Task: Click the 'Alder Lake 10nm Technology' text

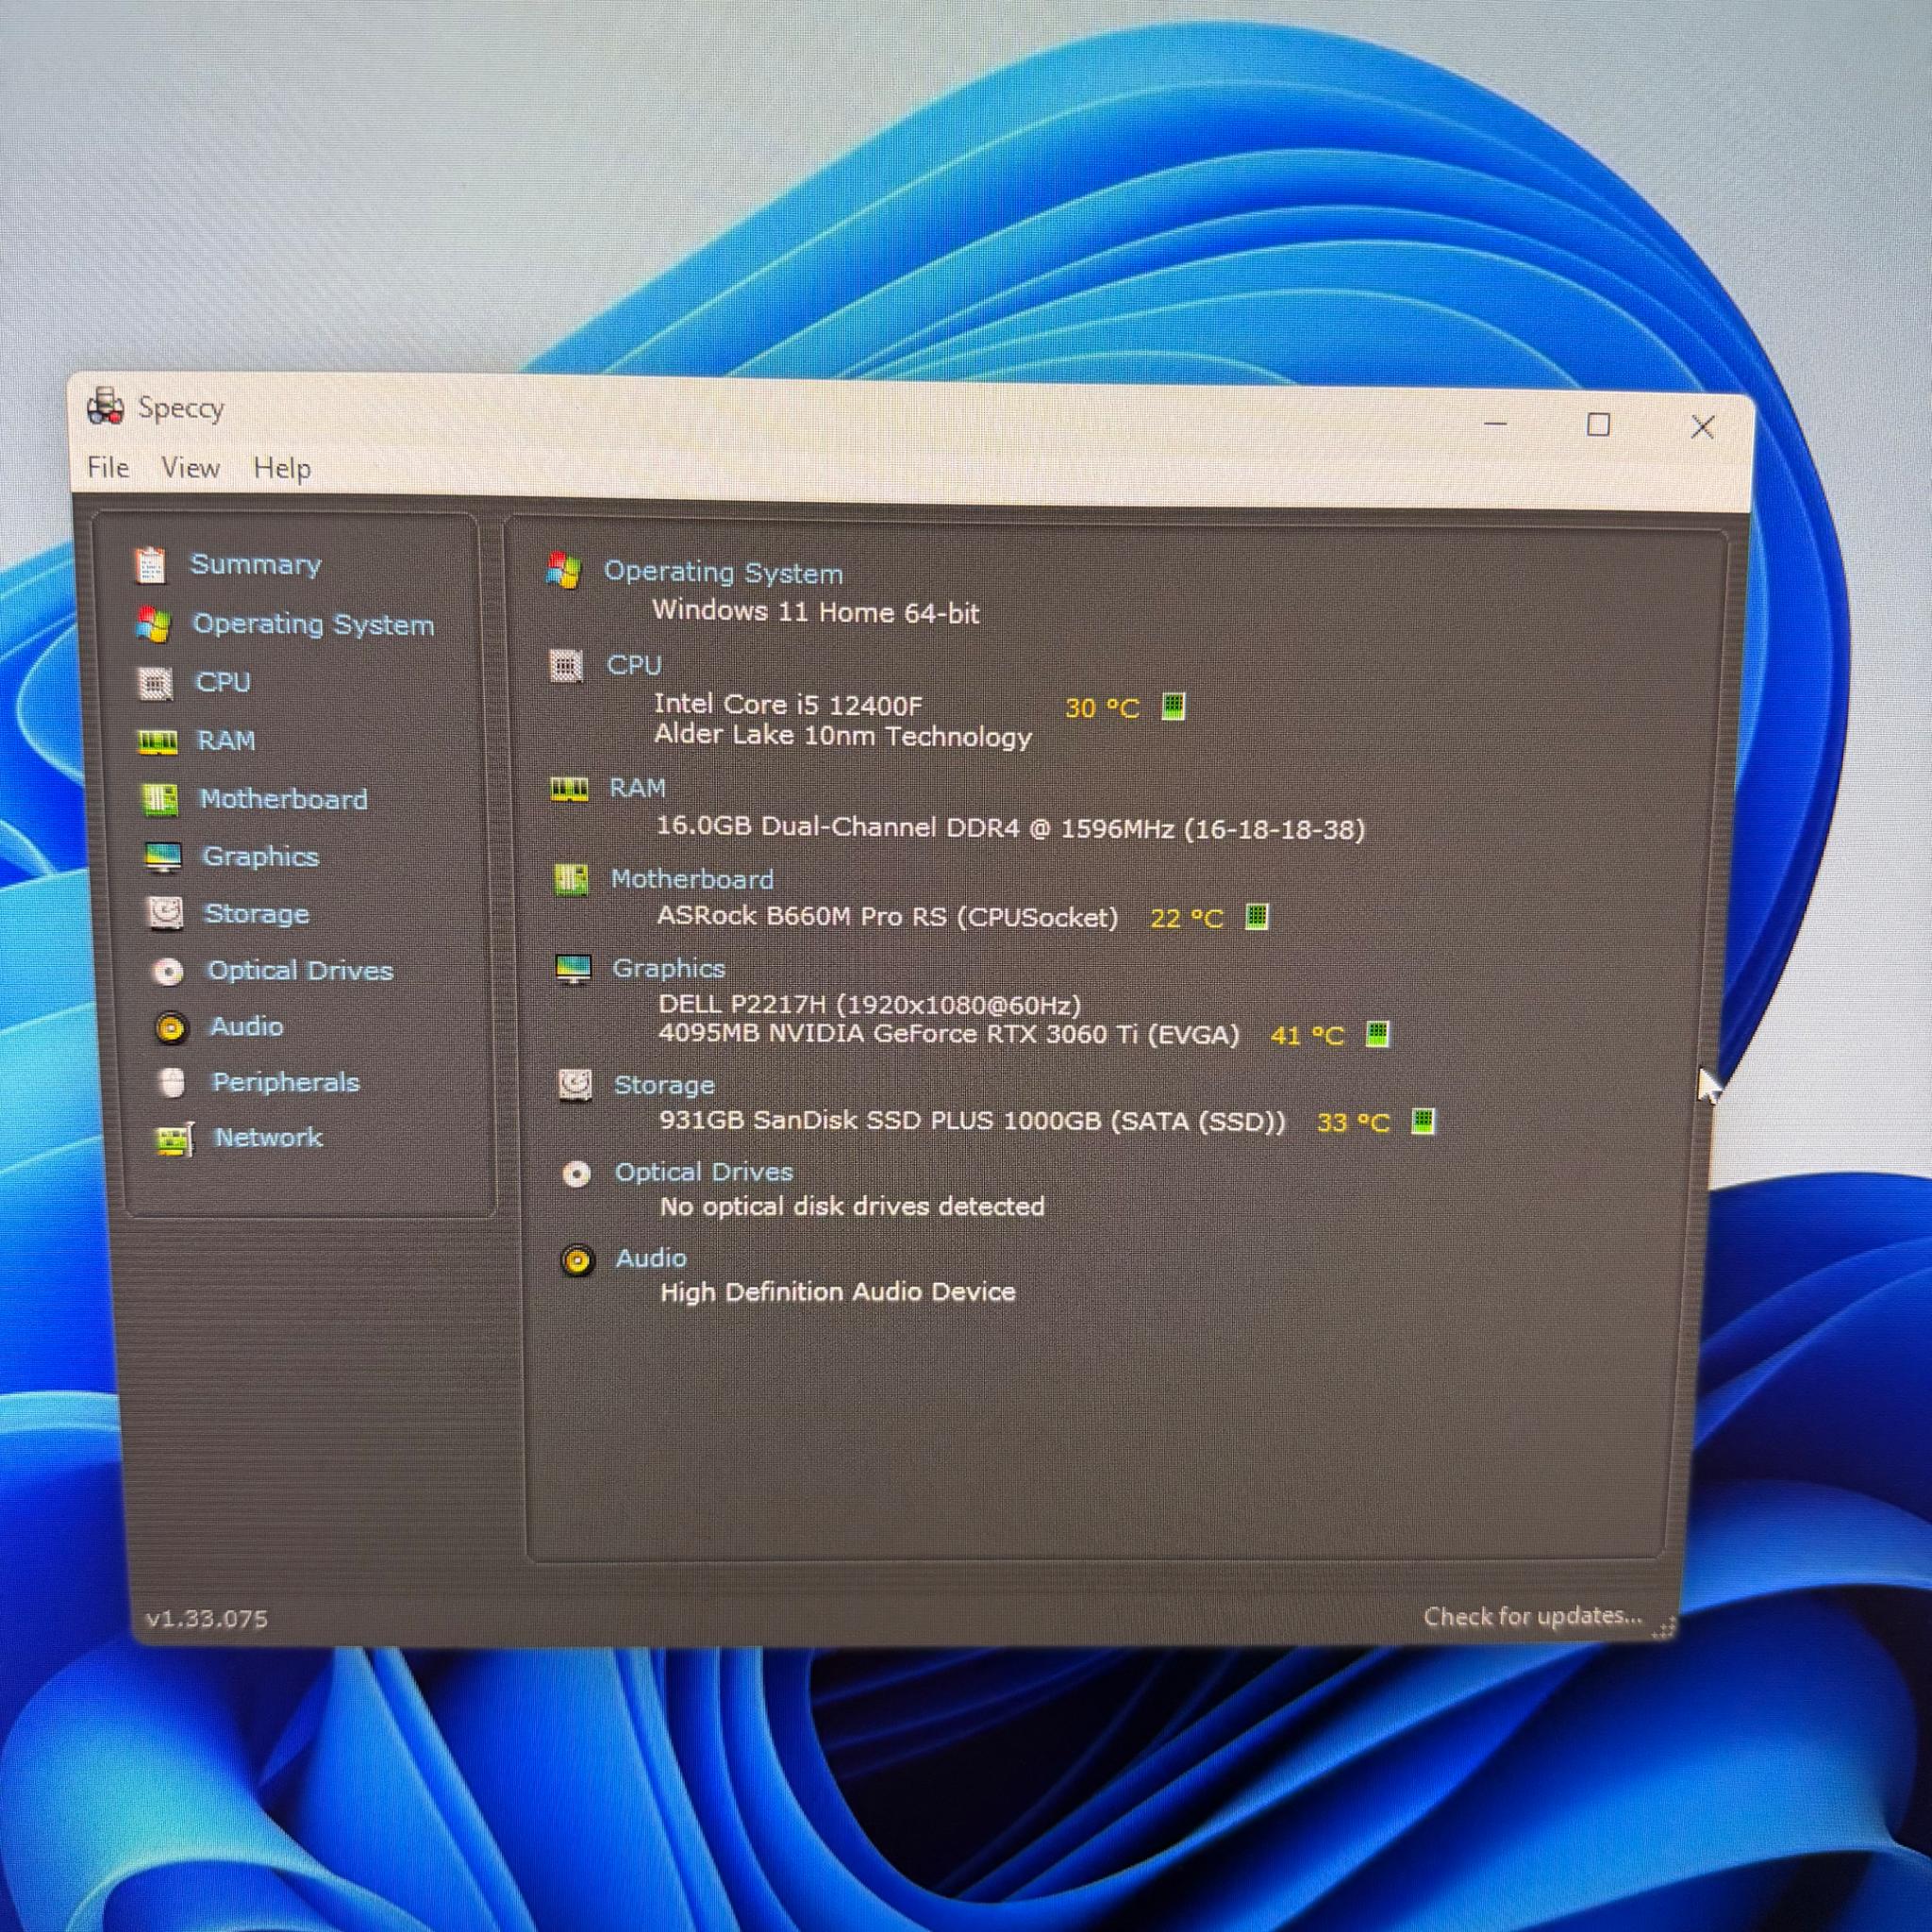Action: pyautogui.click(x=843, y=737)
